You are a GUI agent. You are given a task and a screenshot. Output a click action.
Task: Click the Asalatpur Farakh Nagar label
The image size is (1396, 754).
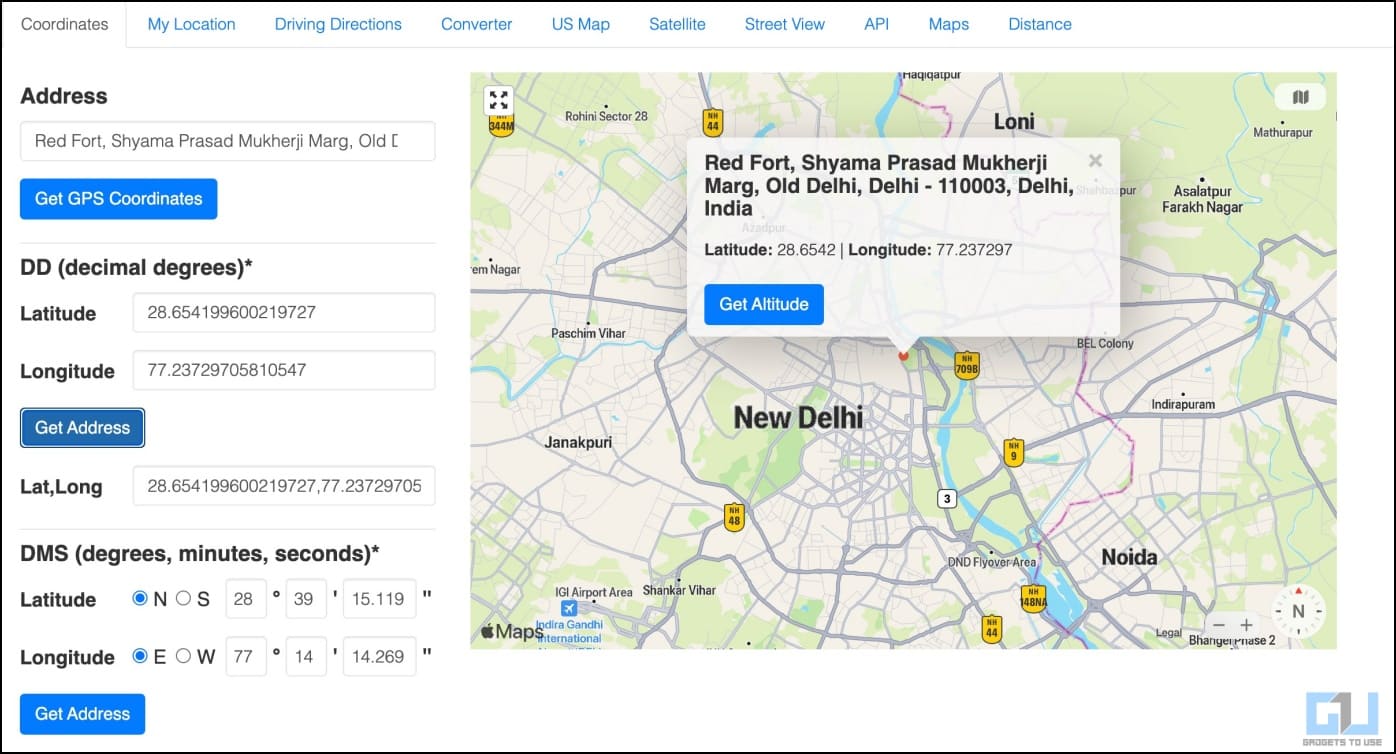coord(1202,199)
